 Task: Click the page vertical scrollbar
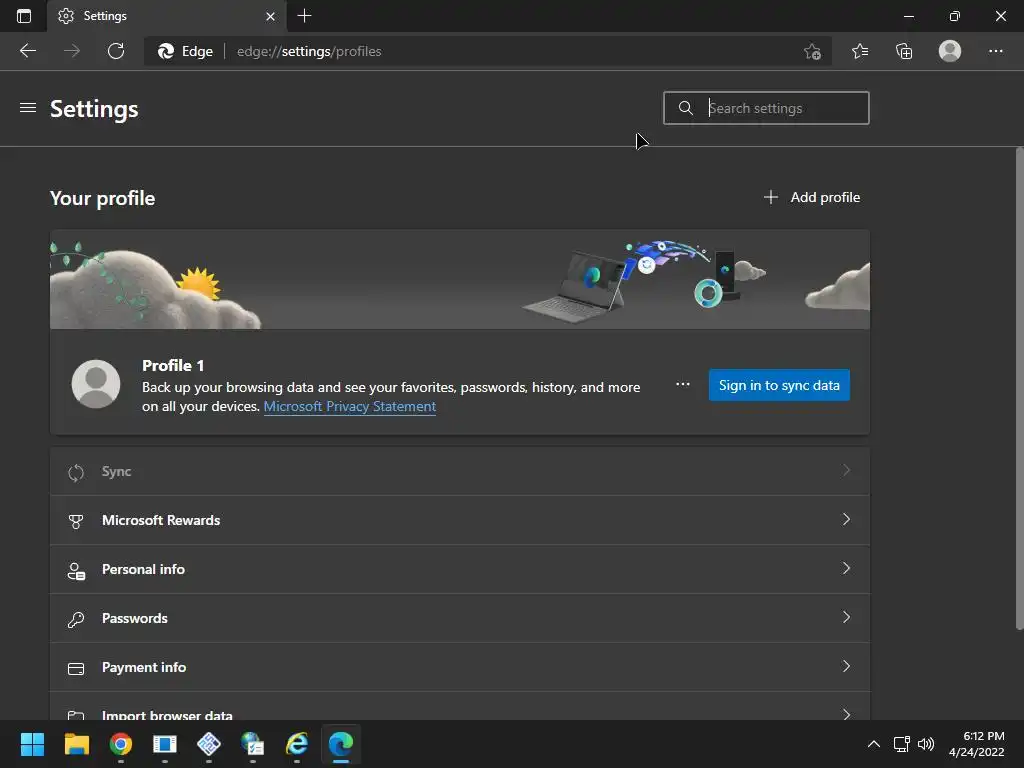1019,389
